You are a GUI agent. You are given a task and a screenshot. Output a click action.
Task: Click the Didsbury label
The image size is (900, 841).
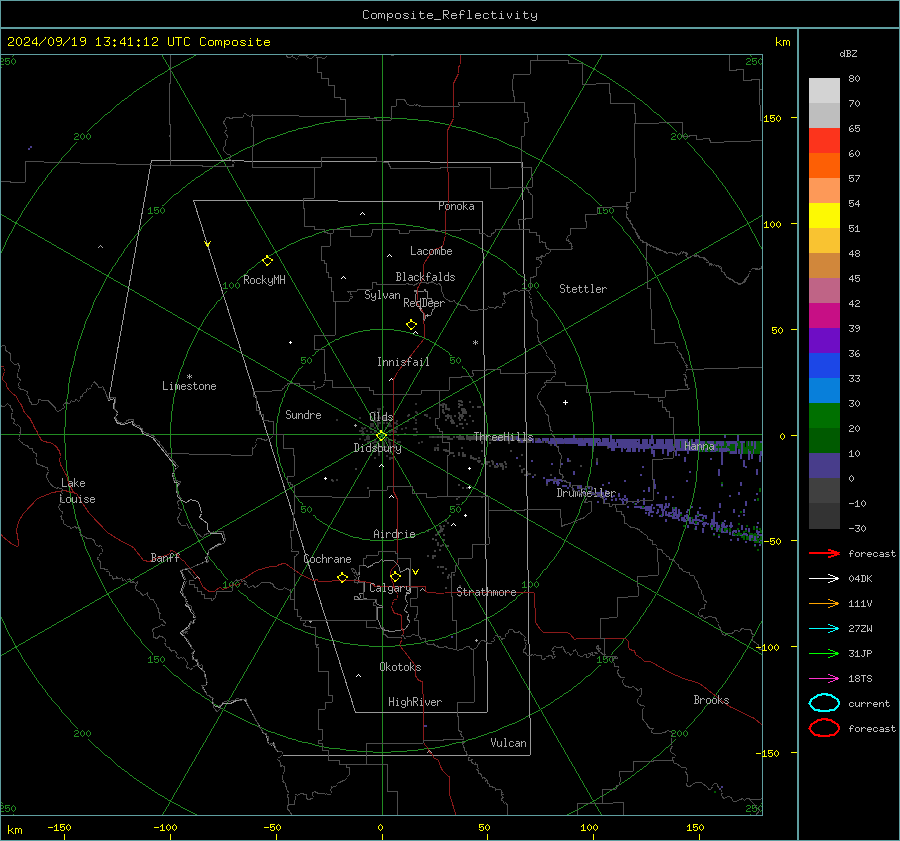coord(377,448)
